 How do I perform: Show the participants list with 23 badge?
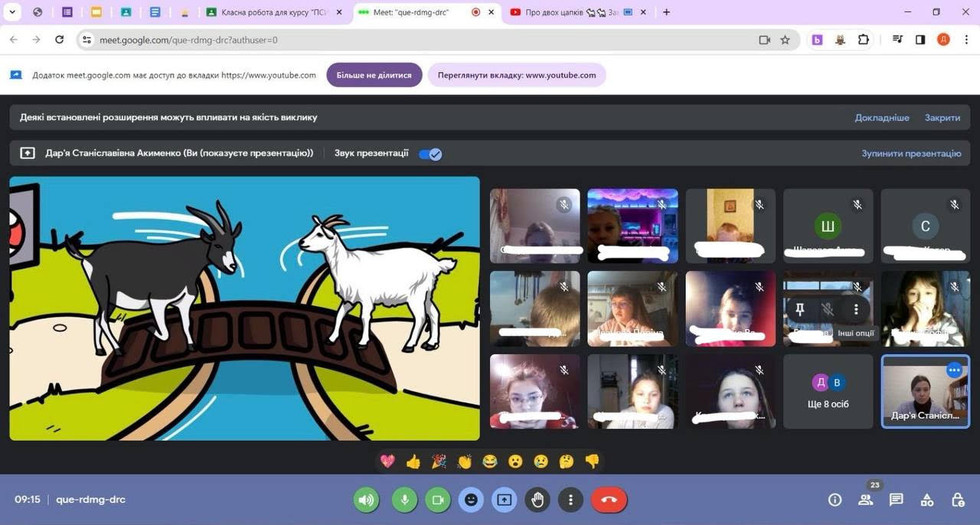tap(866, 499)
